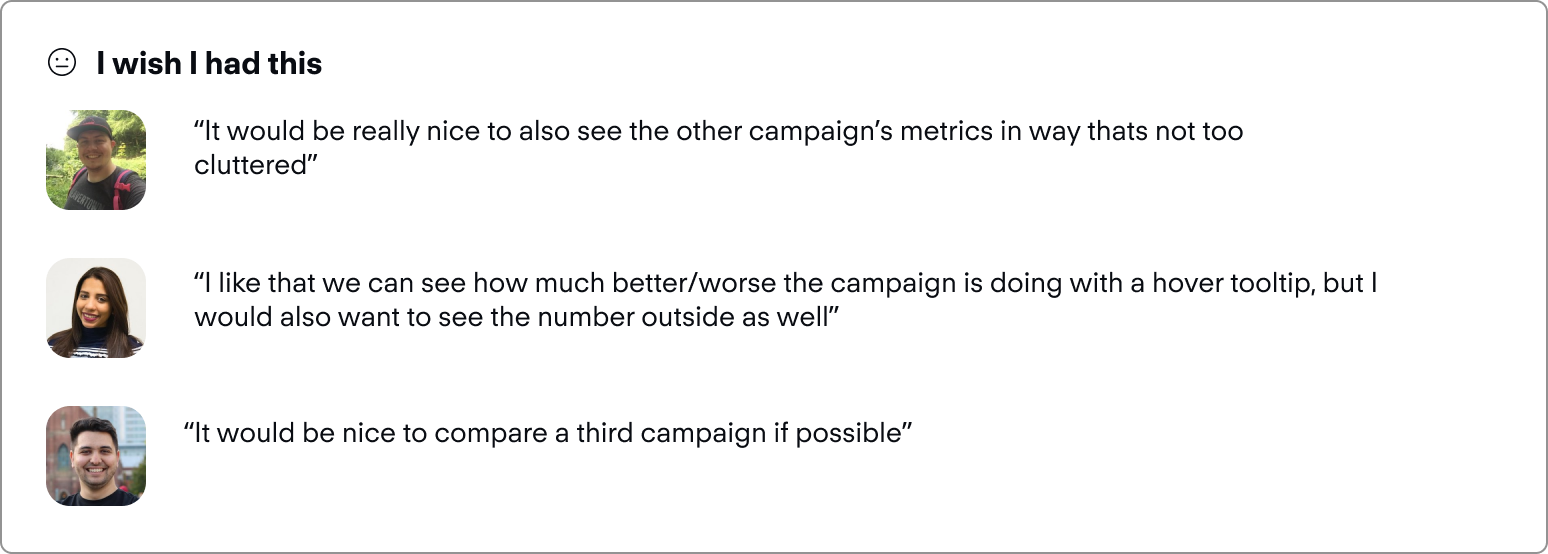Click the words "third campaign" in last quote
The image size is (1548, 554).
pyautogui.click(x=668, y=434)
